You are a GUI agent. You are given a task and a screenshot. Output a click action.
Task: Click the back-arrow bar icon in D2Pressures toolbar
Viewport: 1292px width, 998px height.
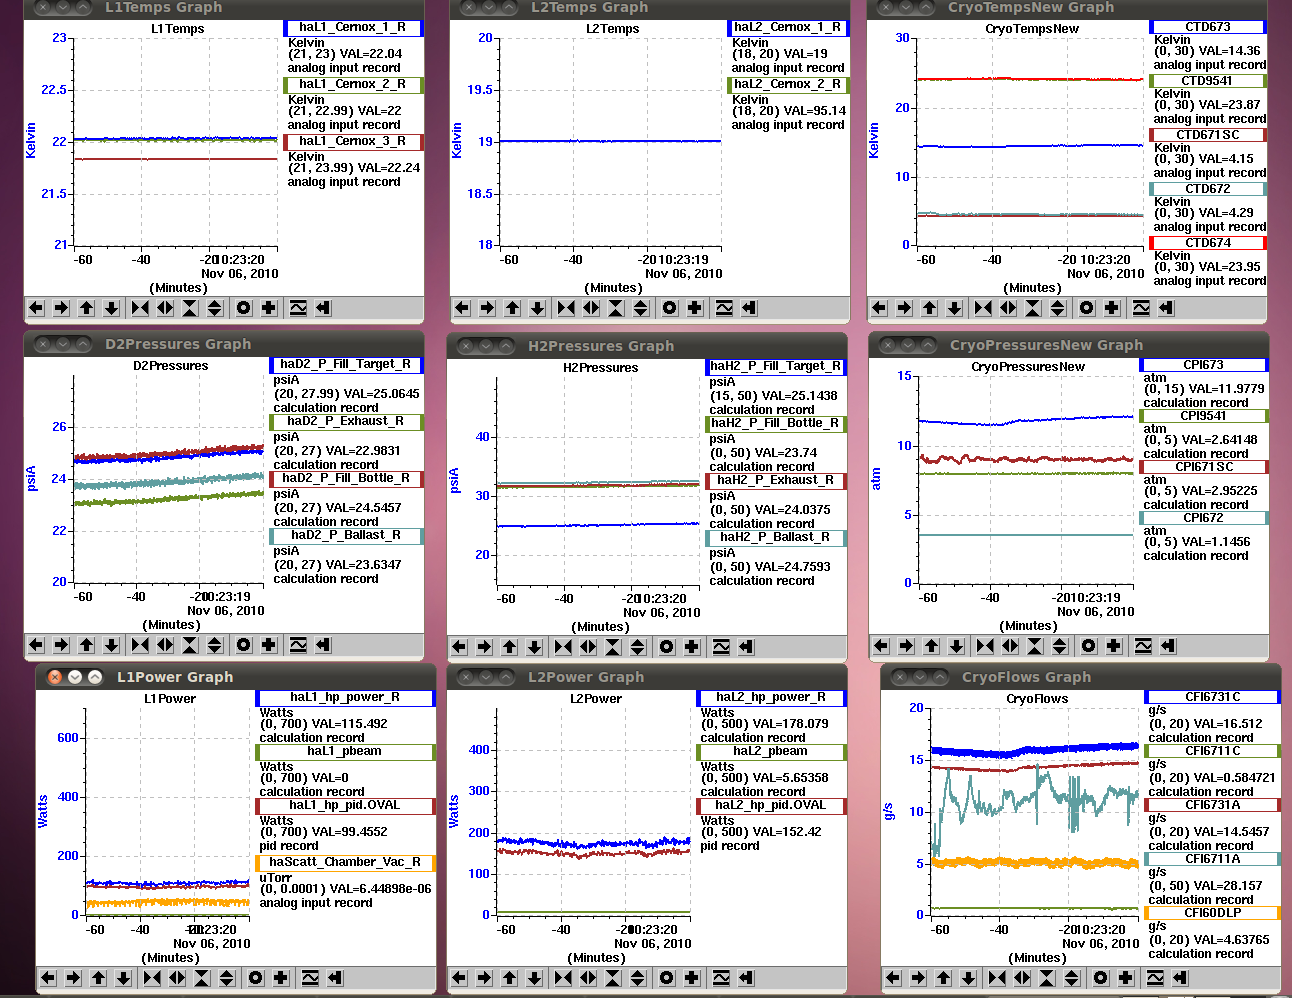click(323, 645)
